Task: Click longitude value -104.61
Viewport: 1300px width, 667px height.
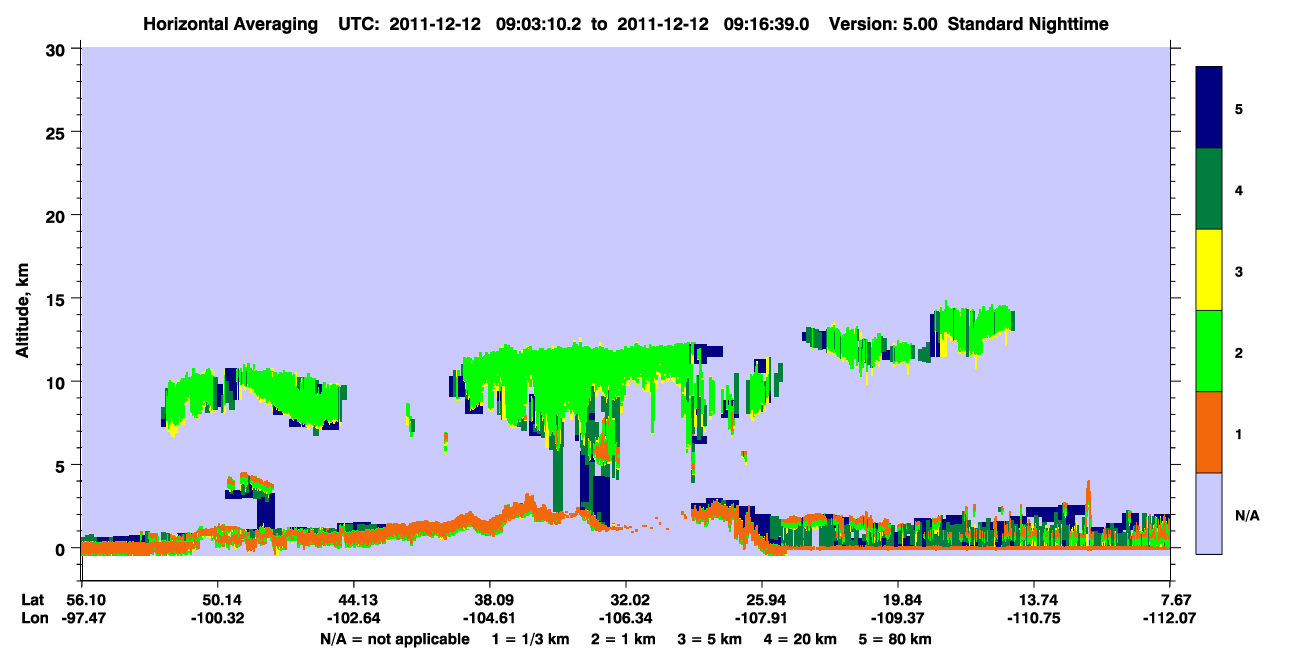Action: coord(490,618)
